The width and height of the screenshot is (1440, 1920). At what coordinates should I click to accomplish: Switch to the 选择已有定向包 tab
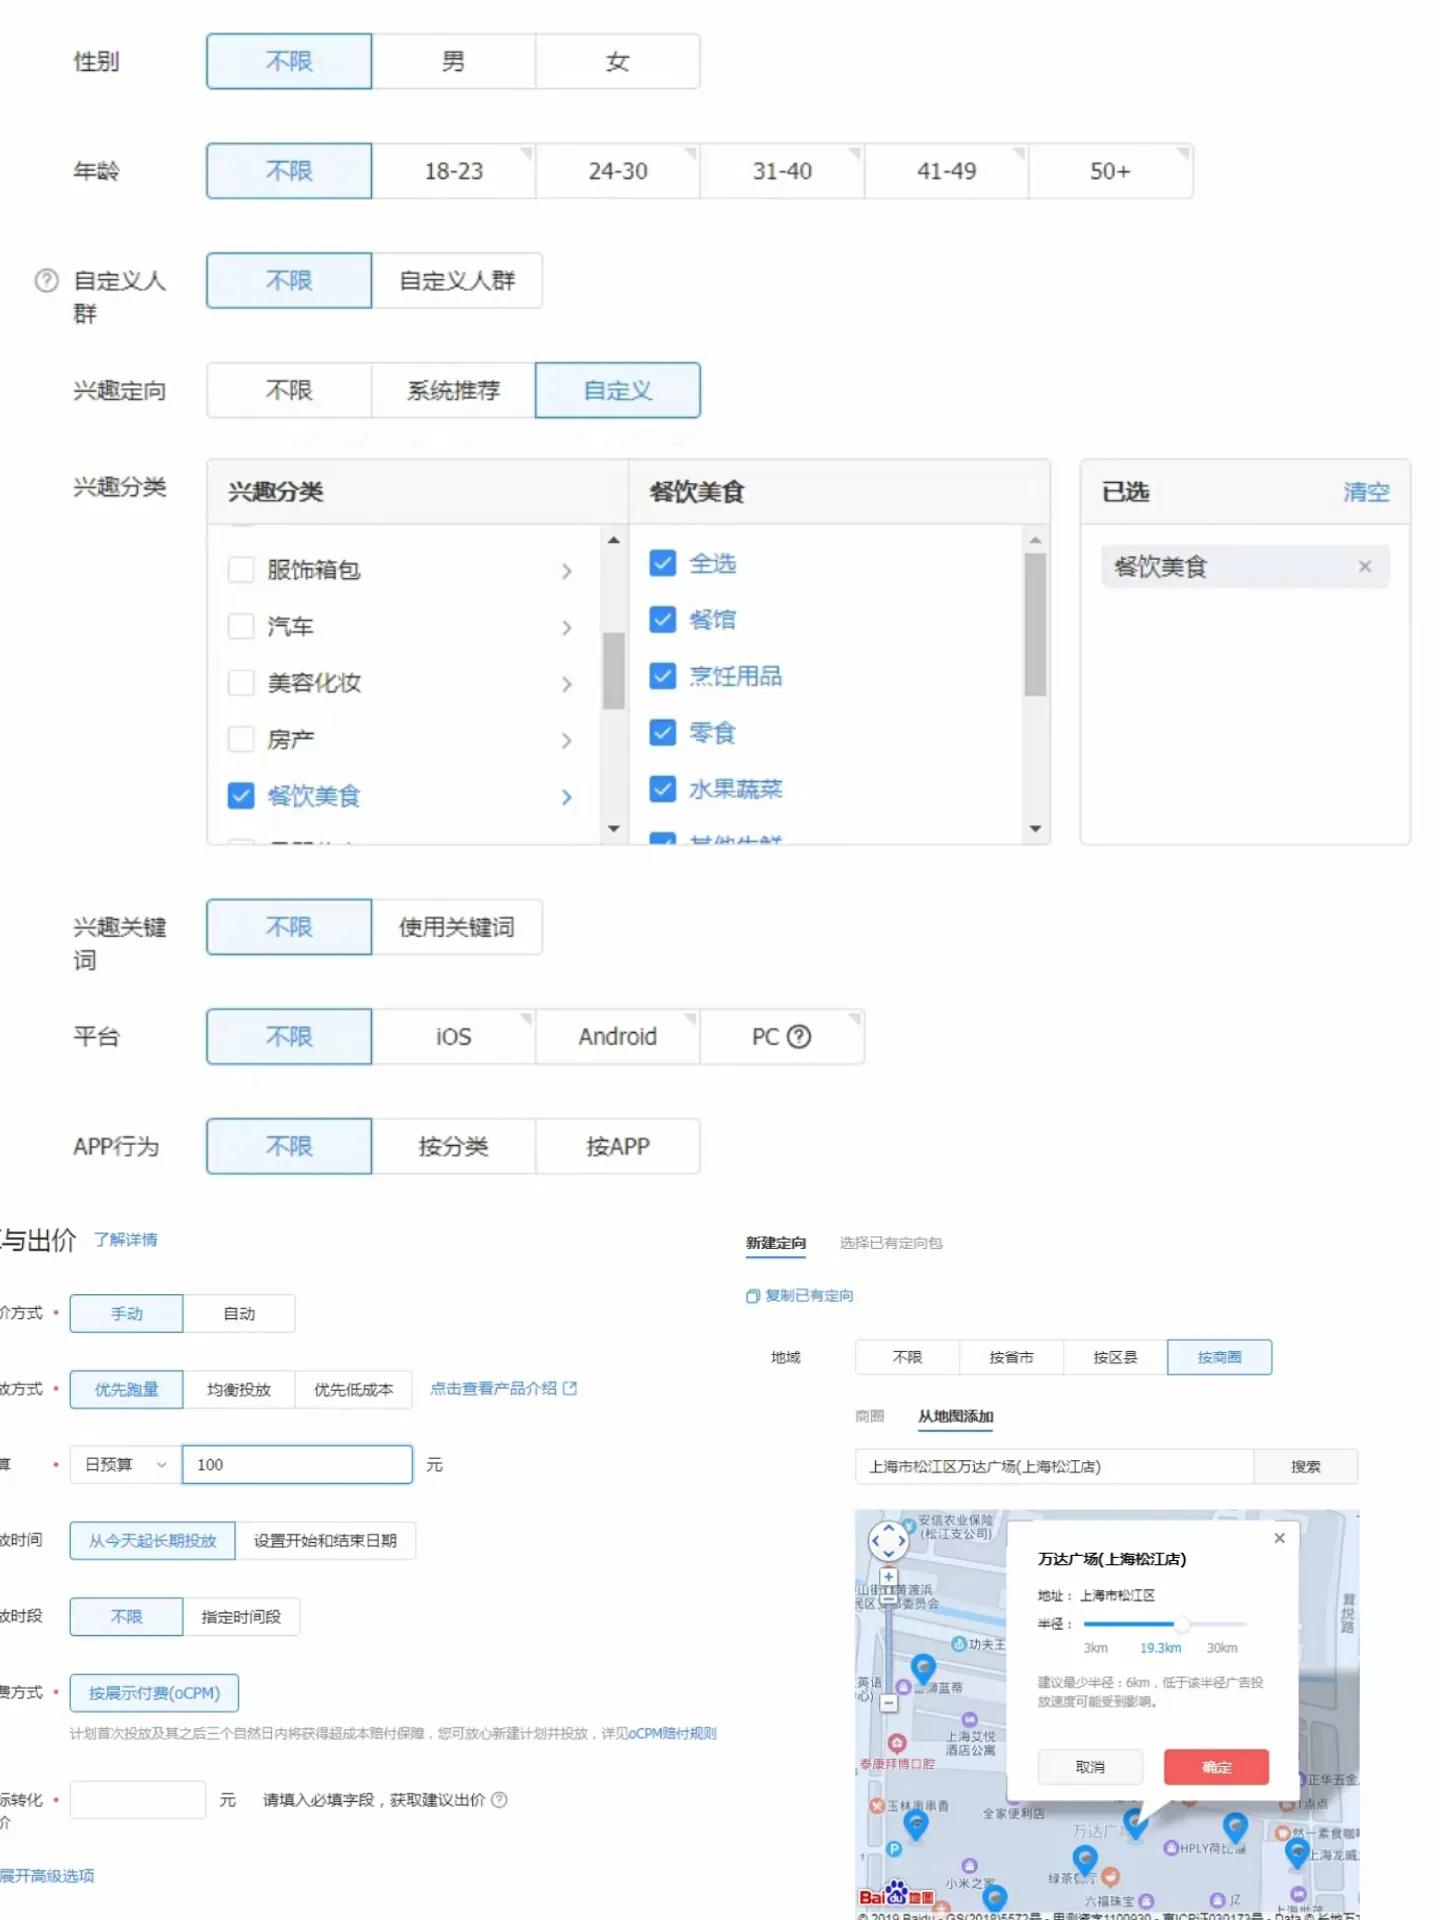pos(891,1243)
